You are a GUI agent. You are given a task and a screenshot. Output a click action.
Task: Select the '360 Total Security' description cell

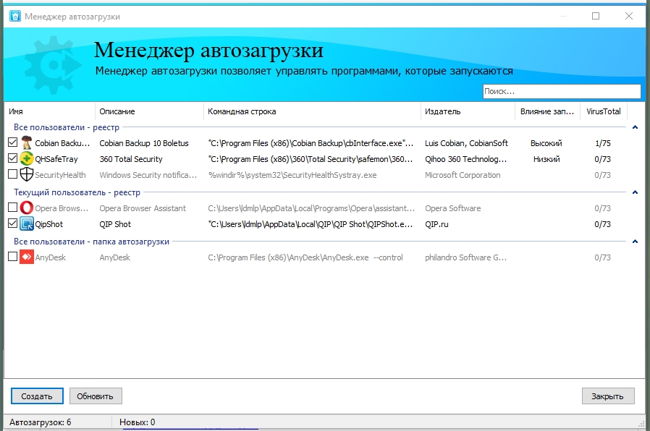tap(131, 159)
